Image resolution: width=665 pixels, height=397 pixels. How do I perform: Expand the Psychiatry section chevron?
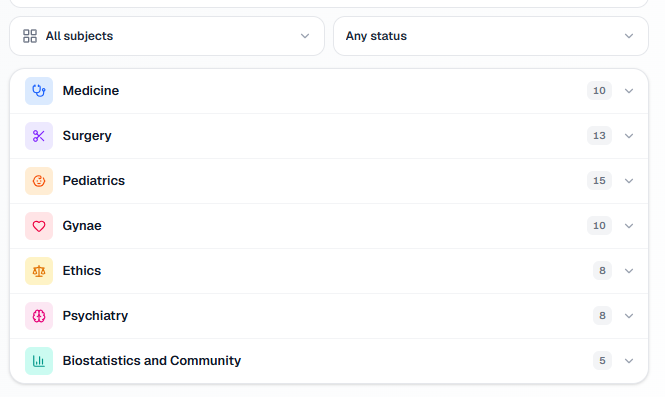coord(629,316)
